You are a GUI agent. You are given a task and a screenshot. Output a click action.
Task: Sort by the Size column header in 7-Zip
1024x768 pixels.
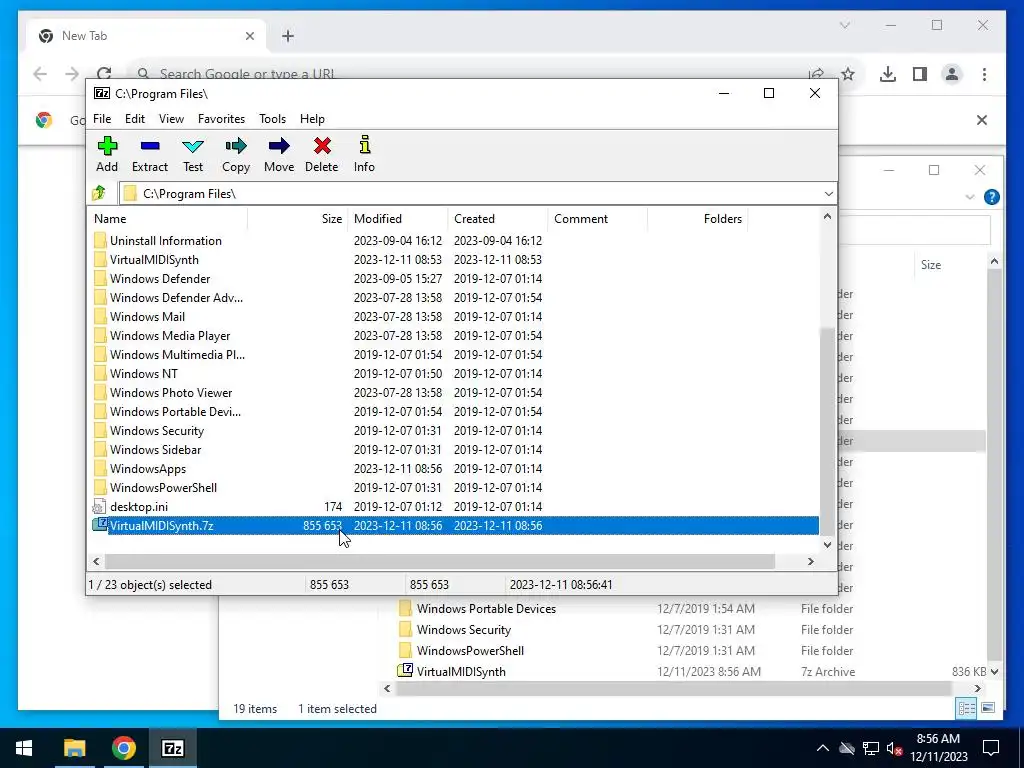click(x=298, y=219)
